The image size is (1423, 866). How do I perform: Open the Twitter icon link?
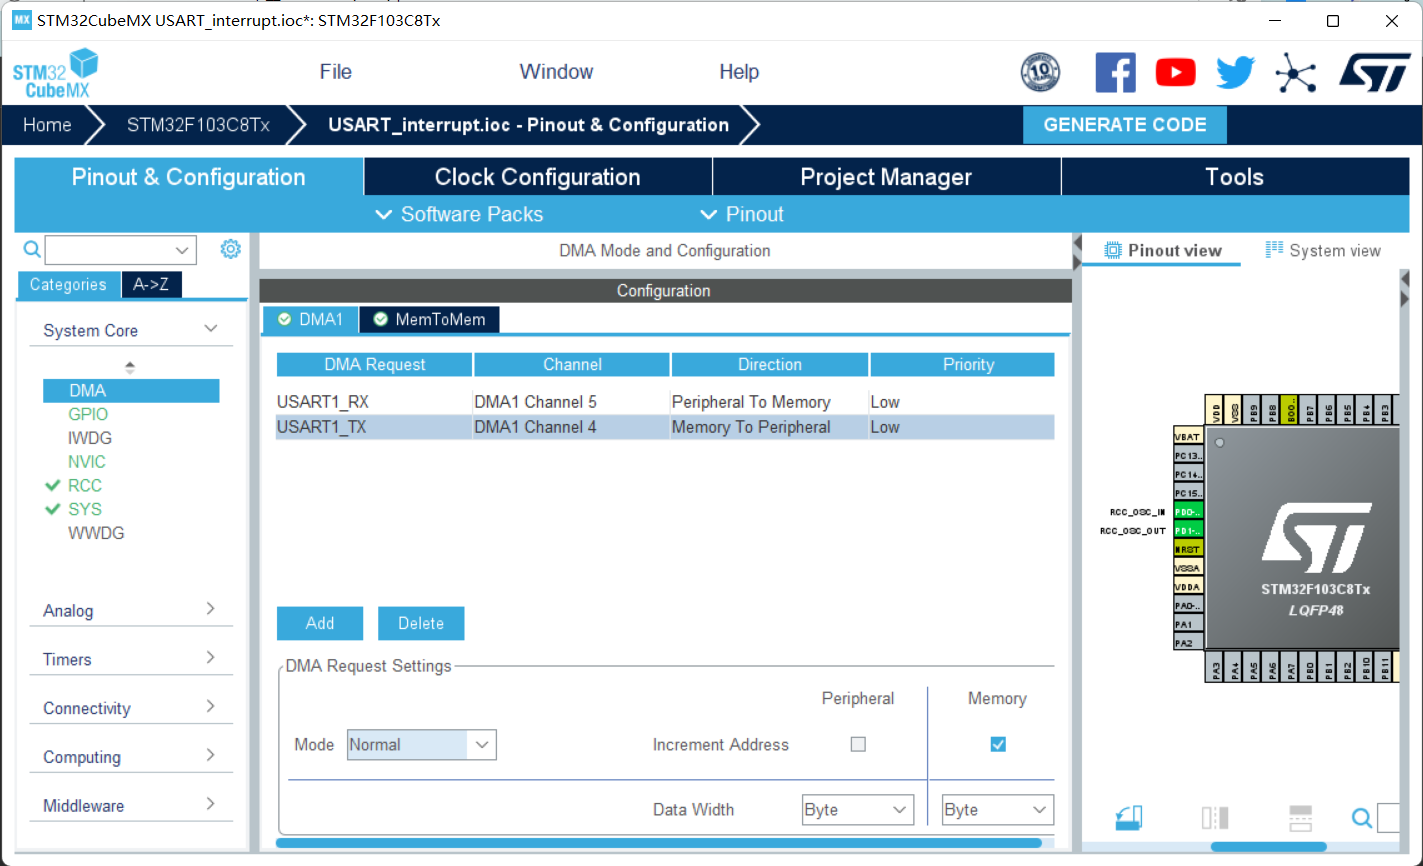click(1235, 73)
